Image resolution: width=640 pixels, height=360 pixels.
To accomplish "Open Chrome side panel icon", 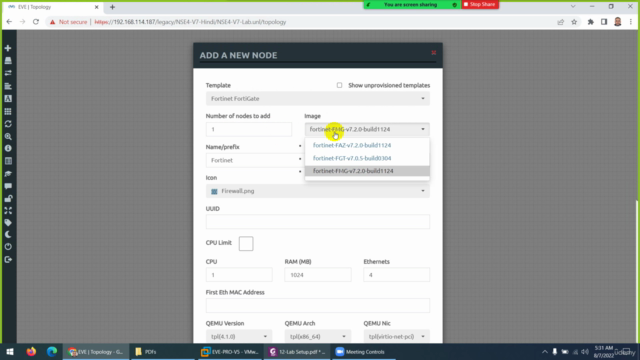I will [604, 22].
